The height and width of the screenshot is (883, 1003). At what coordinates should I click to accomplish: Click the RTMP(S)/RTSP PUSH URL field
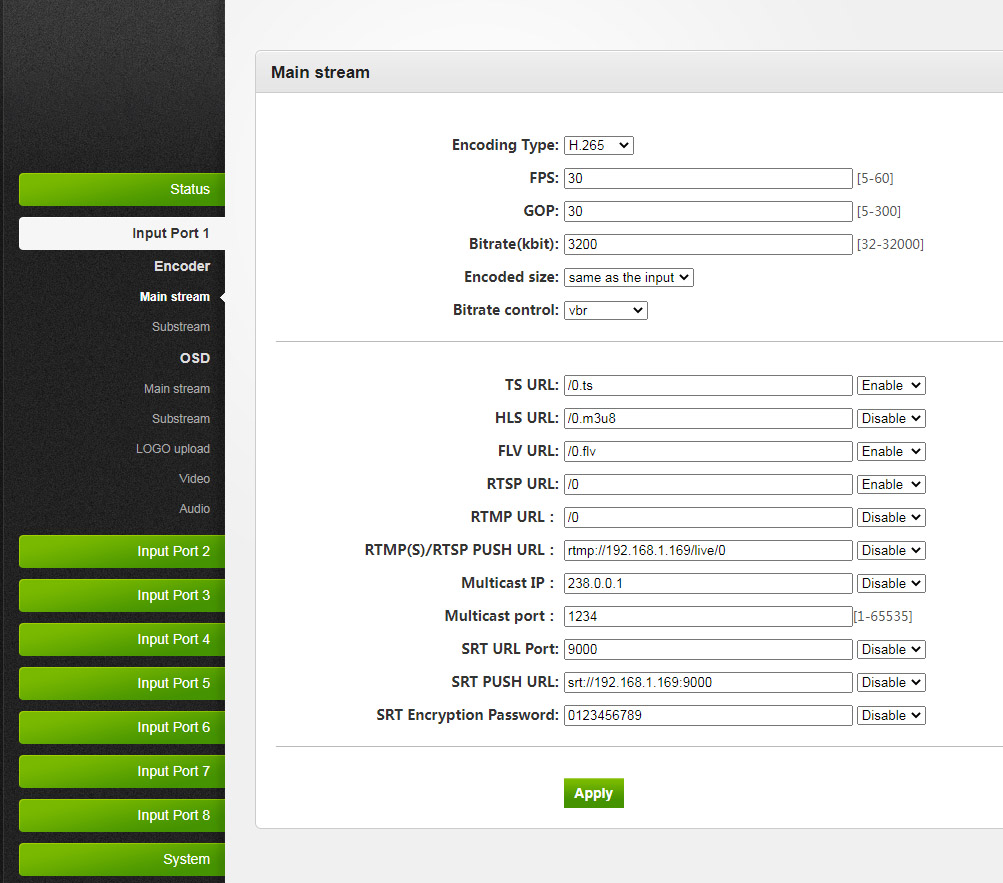click(x=707, y=550)
